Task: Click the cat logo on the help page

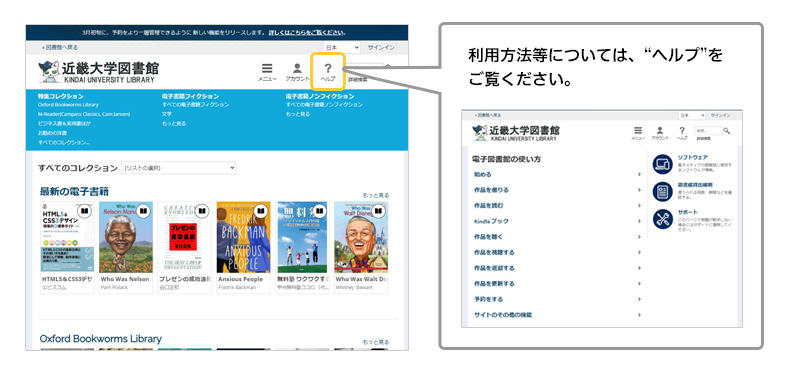Action: 480,133
